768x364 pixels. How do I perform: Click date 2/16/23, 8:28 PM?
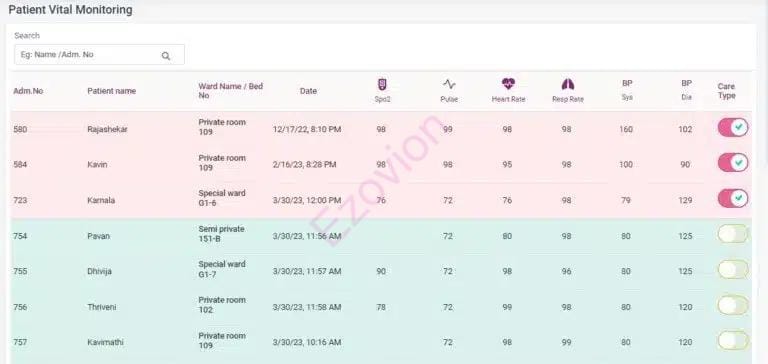point(304,165)
